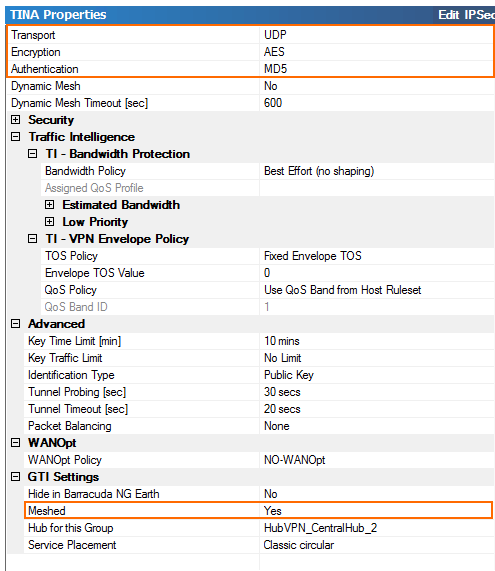The width and height of the screenshot is (495, 571).
Task: Open the Authentication MD5 value field
Action: click(x=376, y=69)
